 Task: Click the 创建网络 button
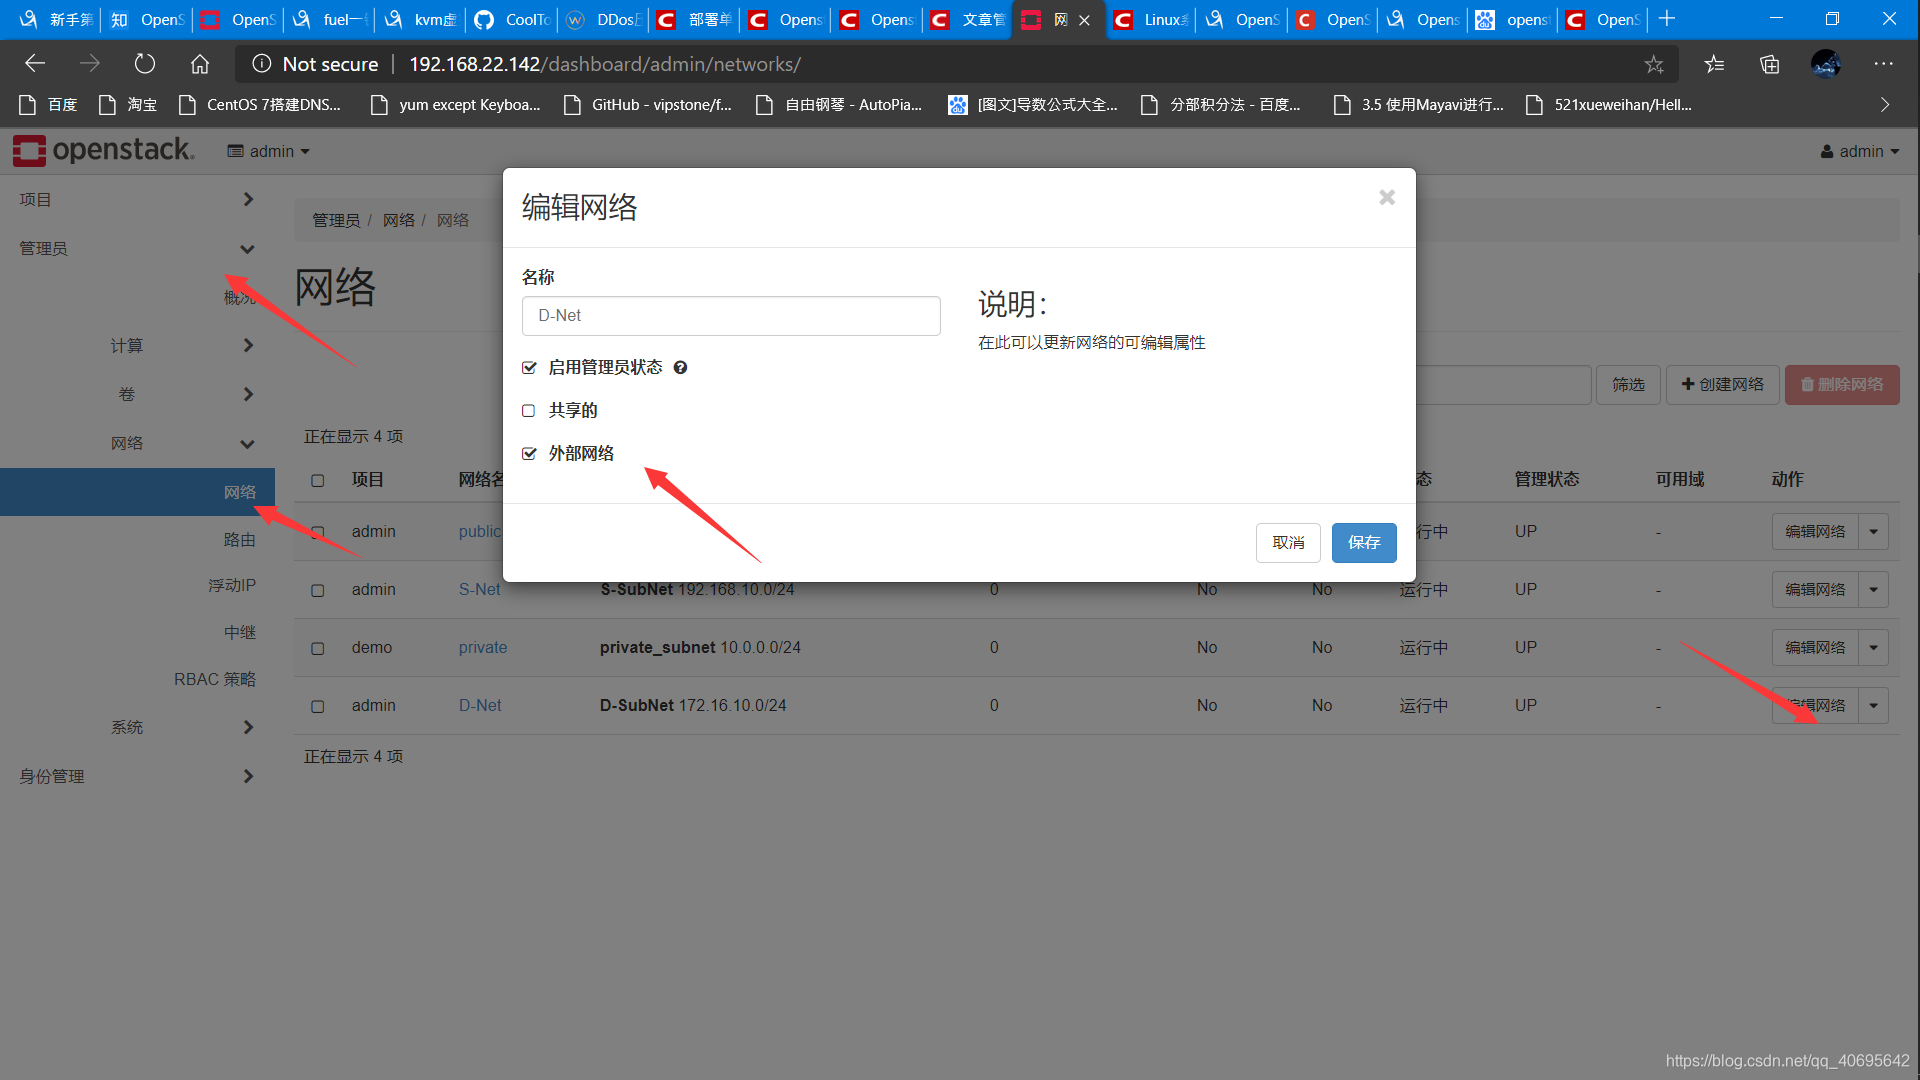[x=1722, y=385]
